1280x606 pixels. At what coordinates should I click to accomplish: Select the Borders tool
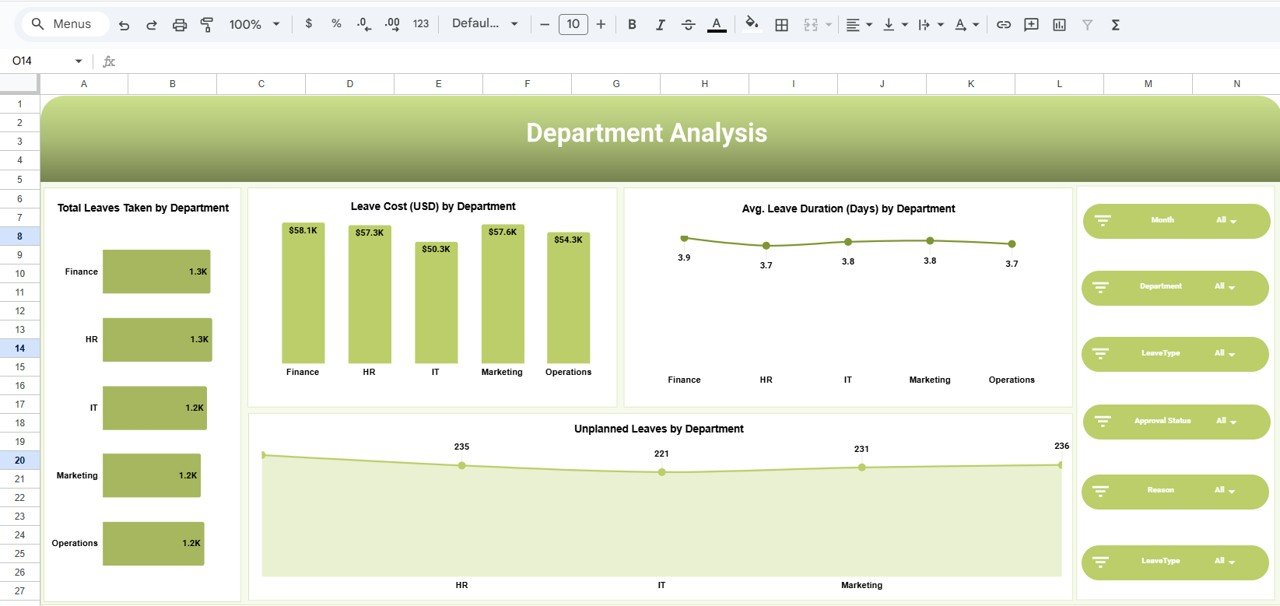781,24
